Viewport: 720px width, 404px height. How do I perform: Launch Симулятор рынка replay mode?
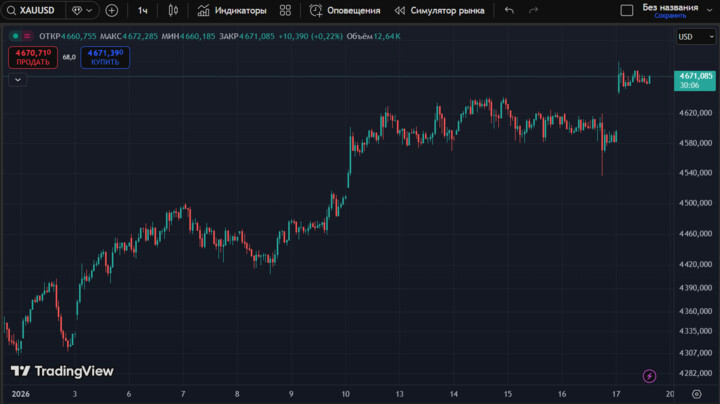click(439, 10)
